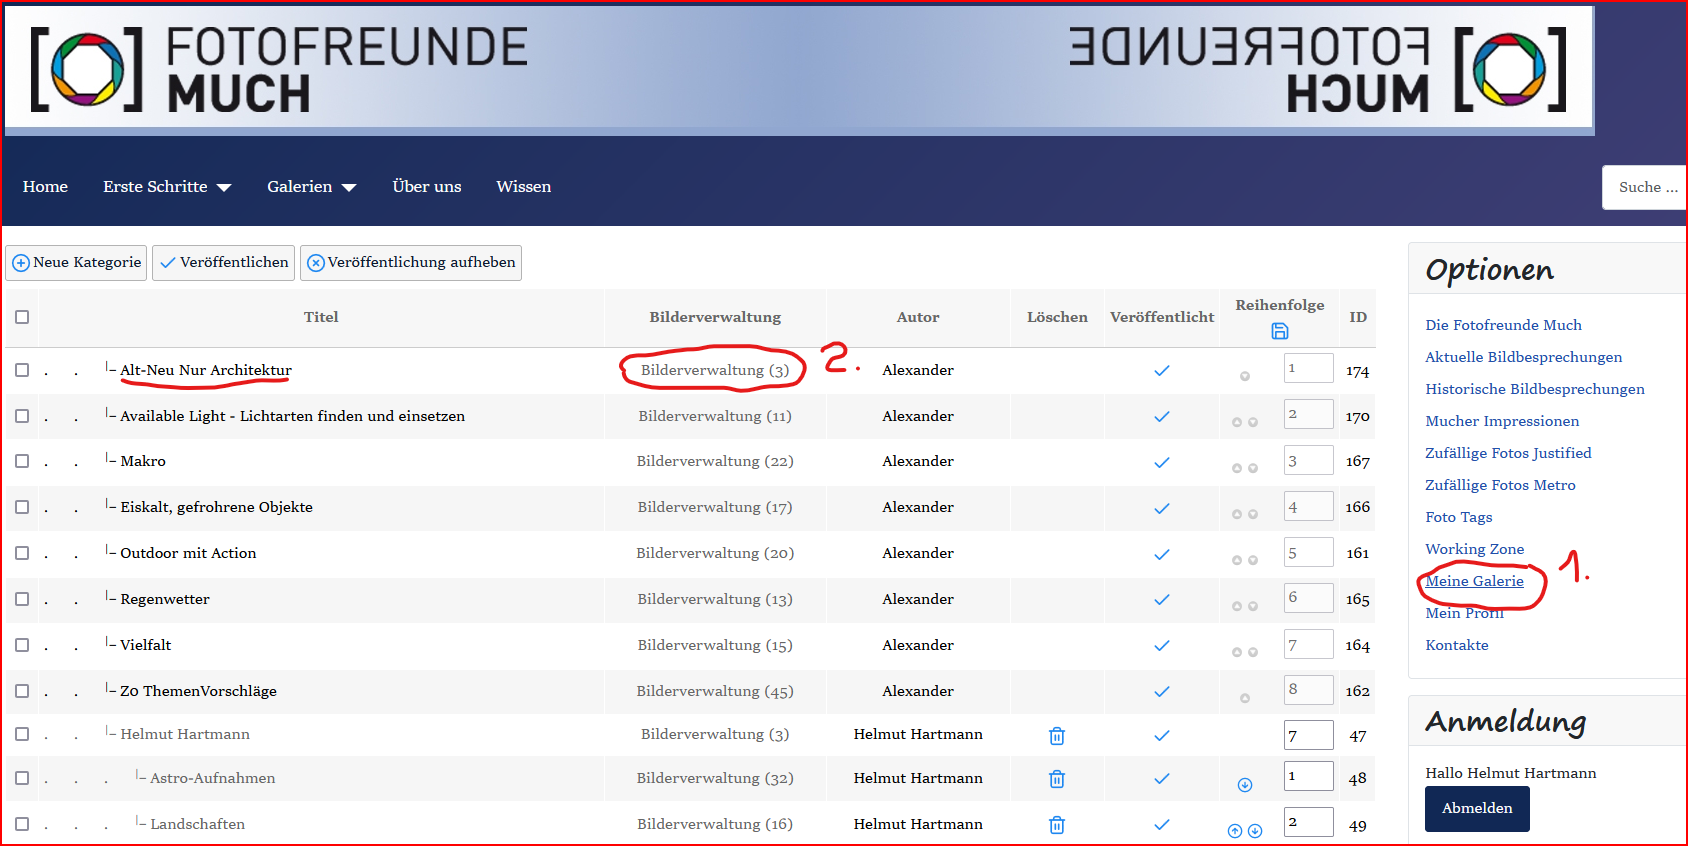Click published checkmark for Helmut Hartmann row
This screenshot has width=1688, height=846.
(1161, 736)
